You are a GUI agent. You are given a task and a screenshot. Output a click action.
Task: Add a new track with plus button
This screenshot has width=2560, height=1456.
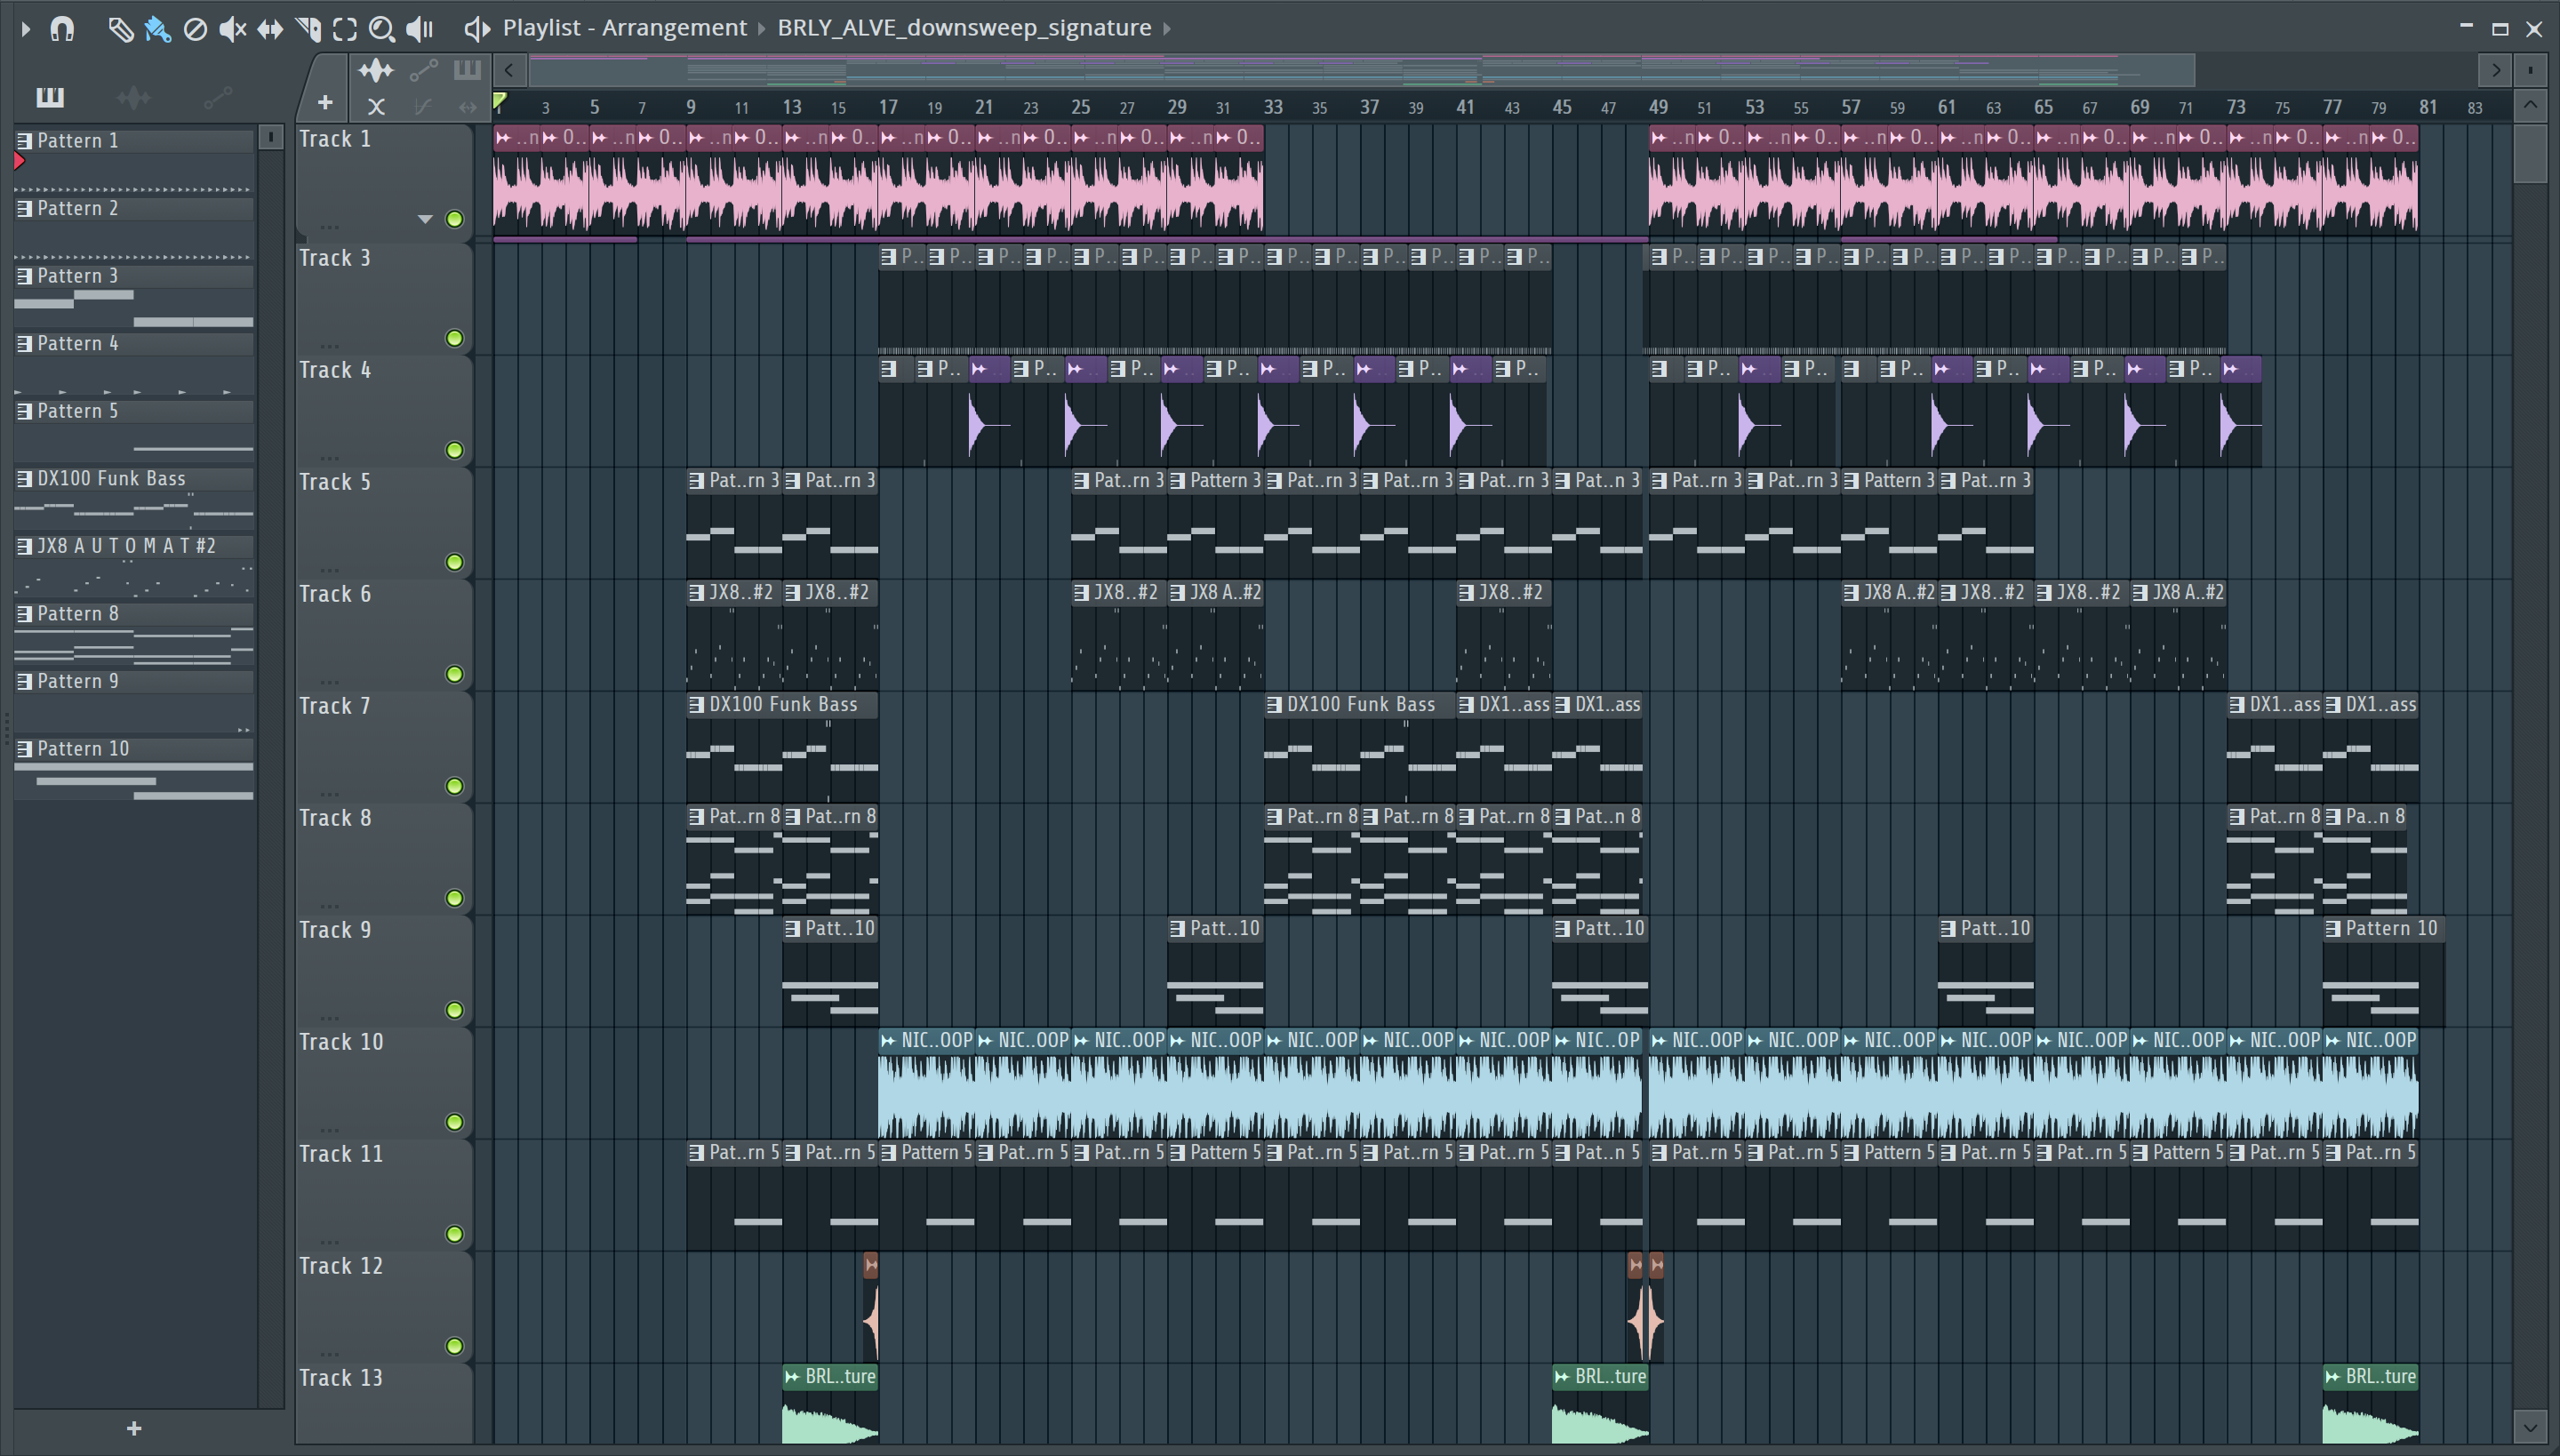(x=325, y=102)
